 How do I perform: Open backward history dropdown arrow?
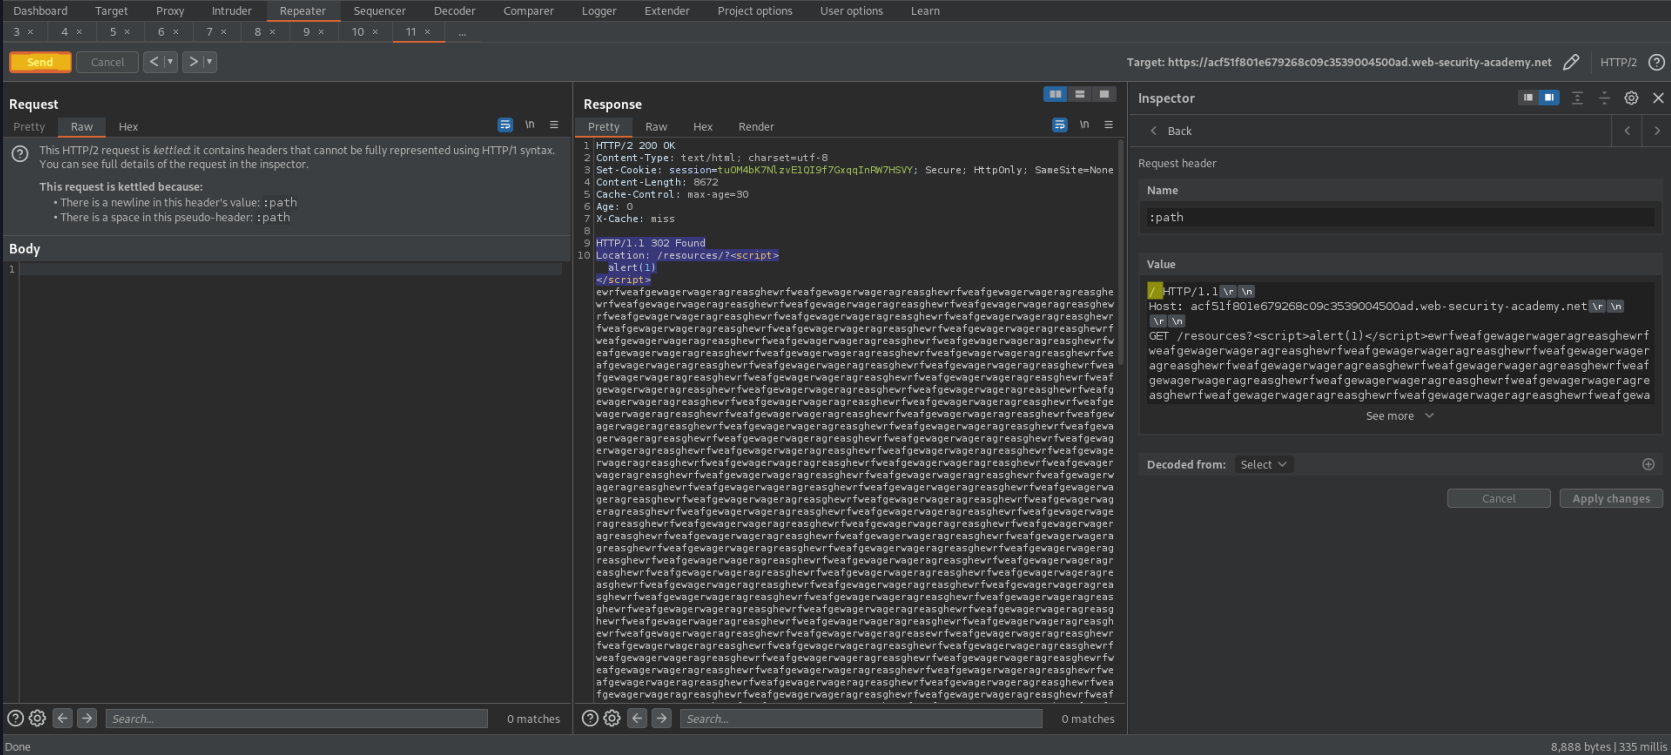click(x=169, y=62)
